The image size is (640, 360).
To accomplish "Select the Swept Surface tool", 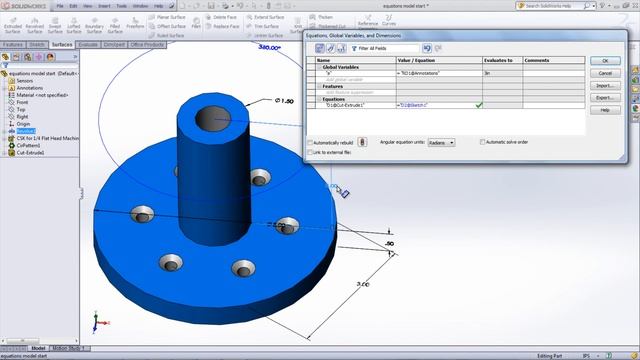I will 55,25.
